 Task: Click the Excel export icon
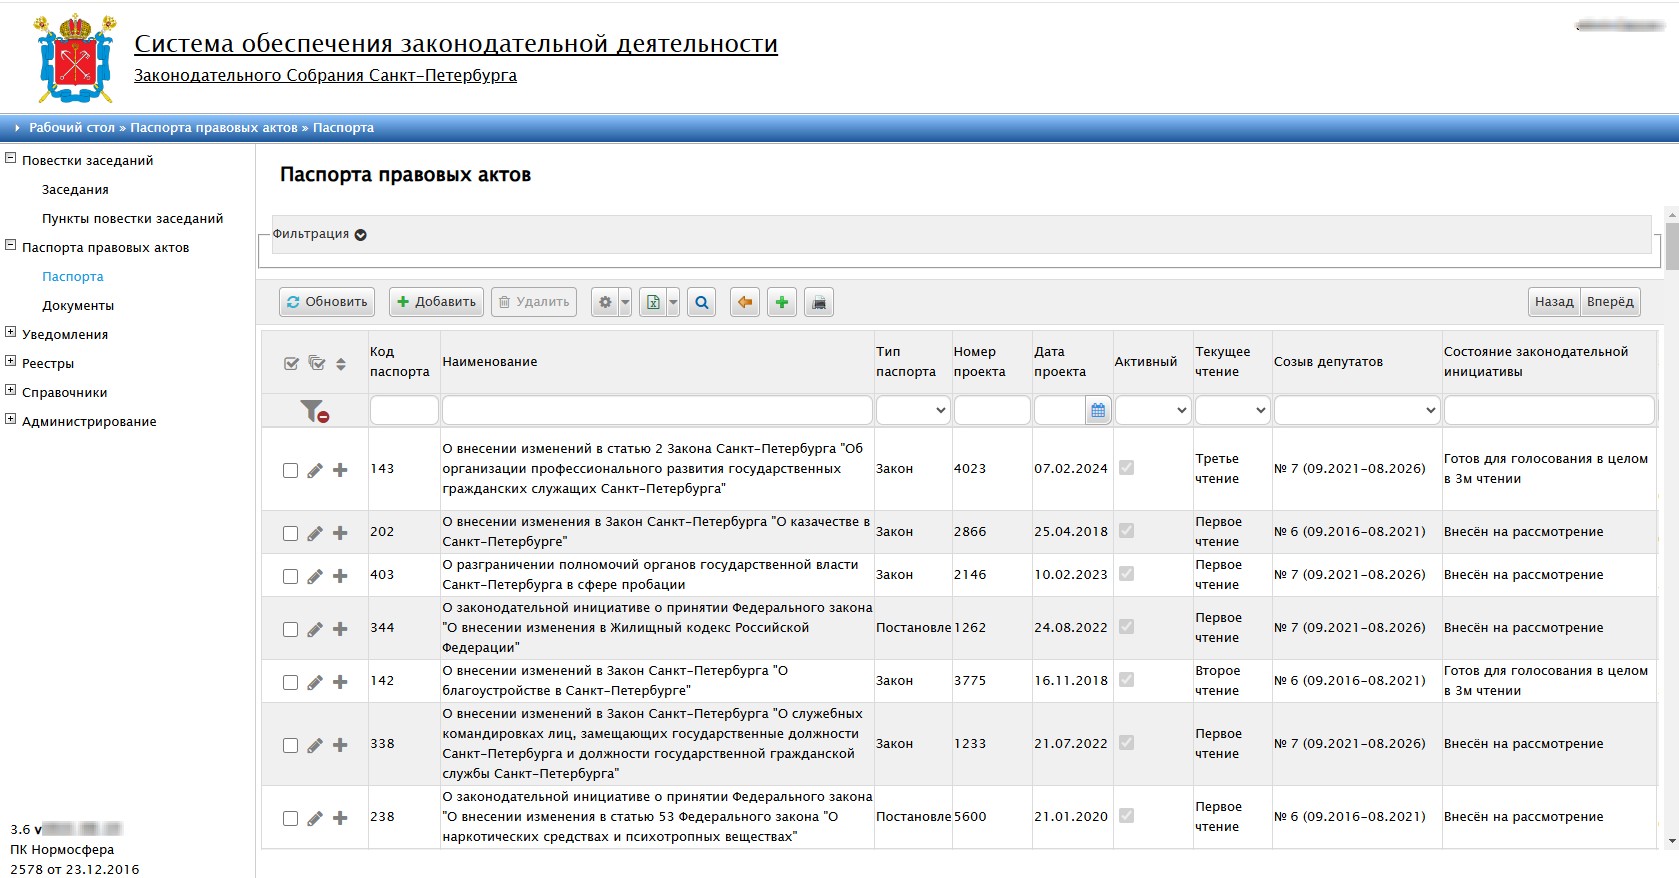coord(653,302)
